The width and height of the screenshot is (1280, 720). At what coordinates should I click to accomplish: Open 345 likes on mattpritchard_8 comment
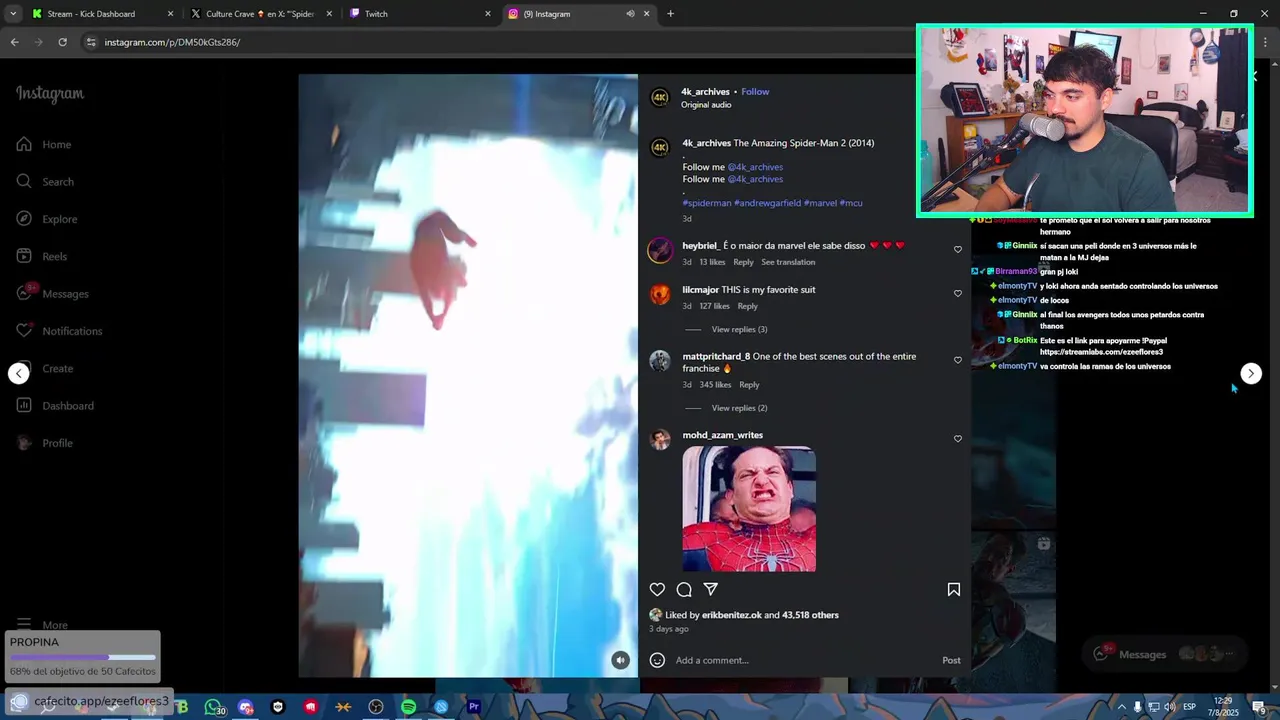(715, 385)
